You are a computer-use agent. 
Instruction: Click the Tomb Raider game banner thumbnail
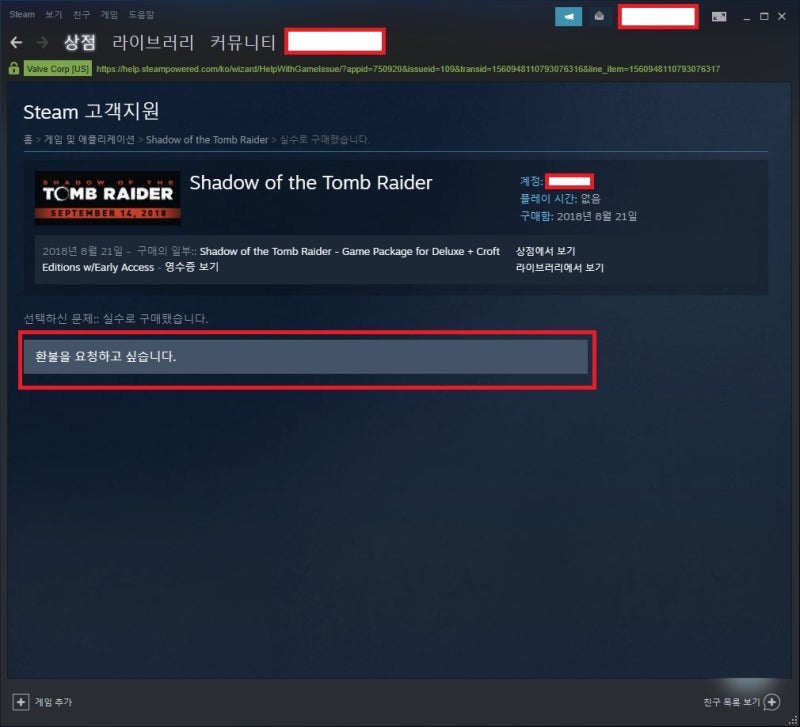[108, 198]
